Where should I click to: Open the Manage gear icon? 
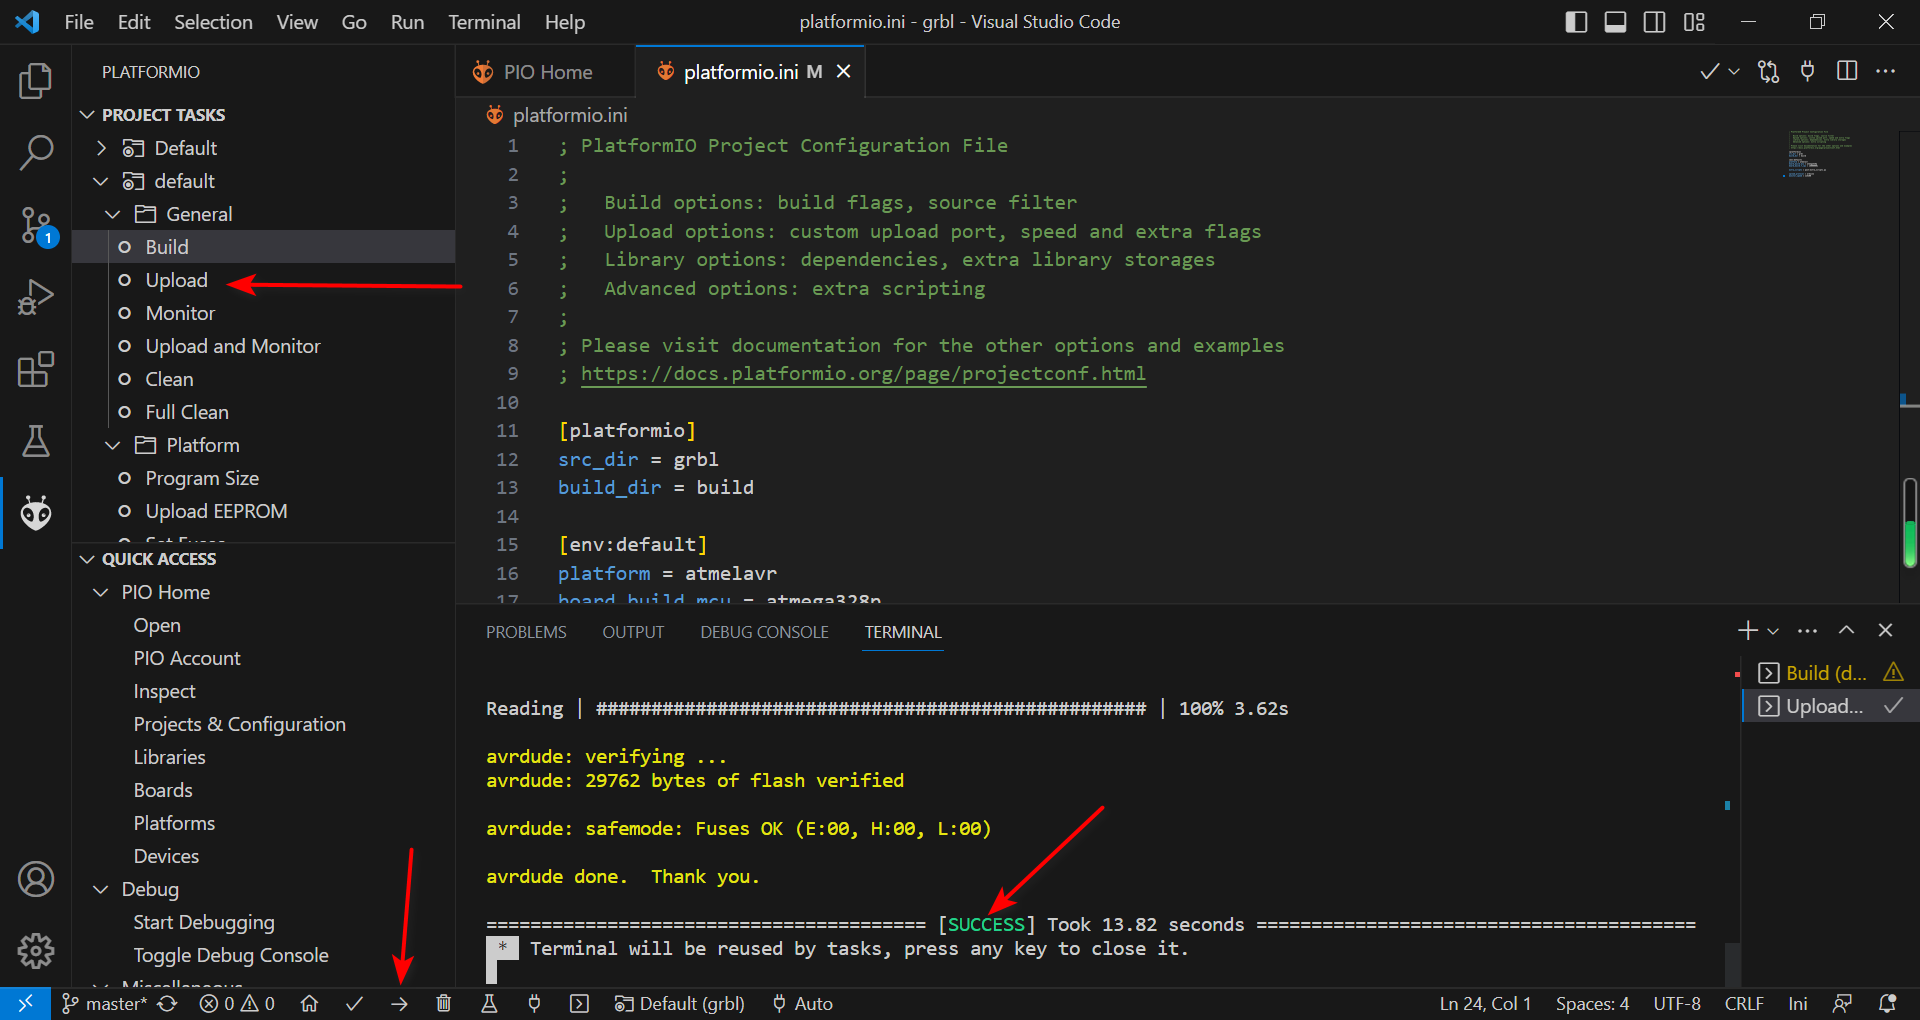(36, 951)
